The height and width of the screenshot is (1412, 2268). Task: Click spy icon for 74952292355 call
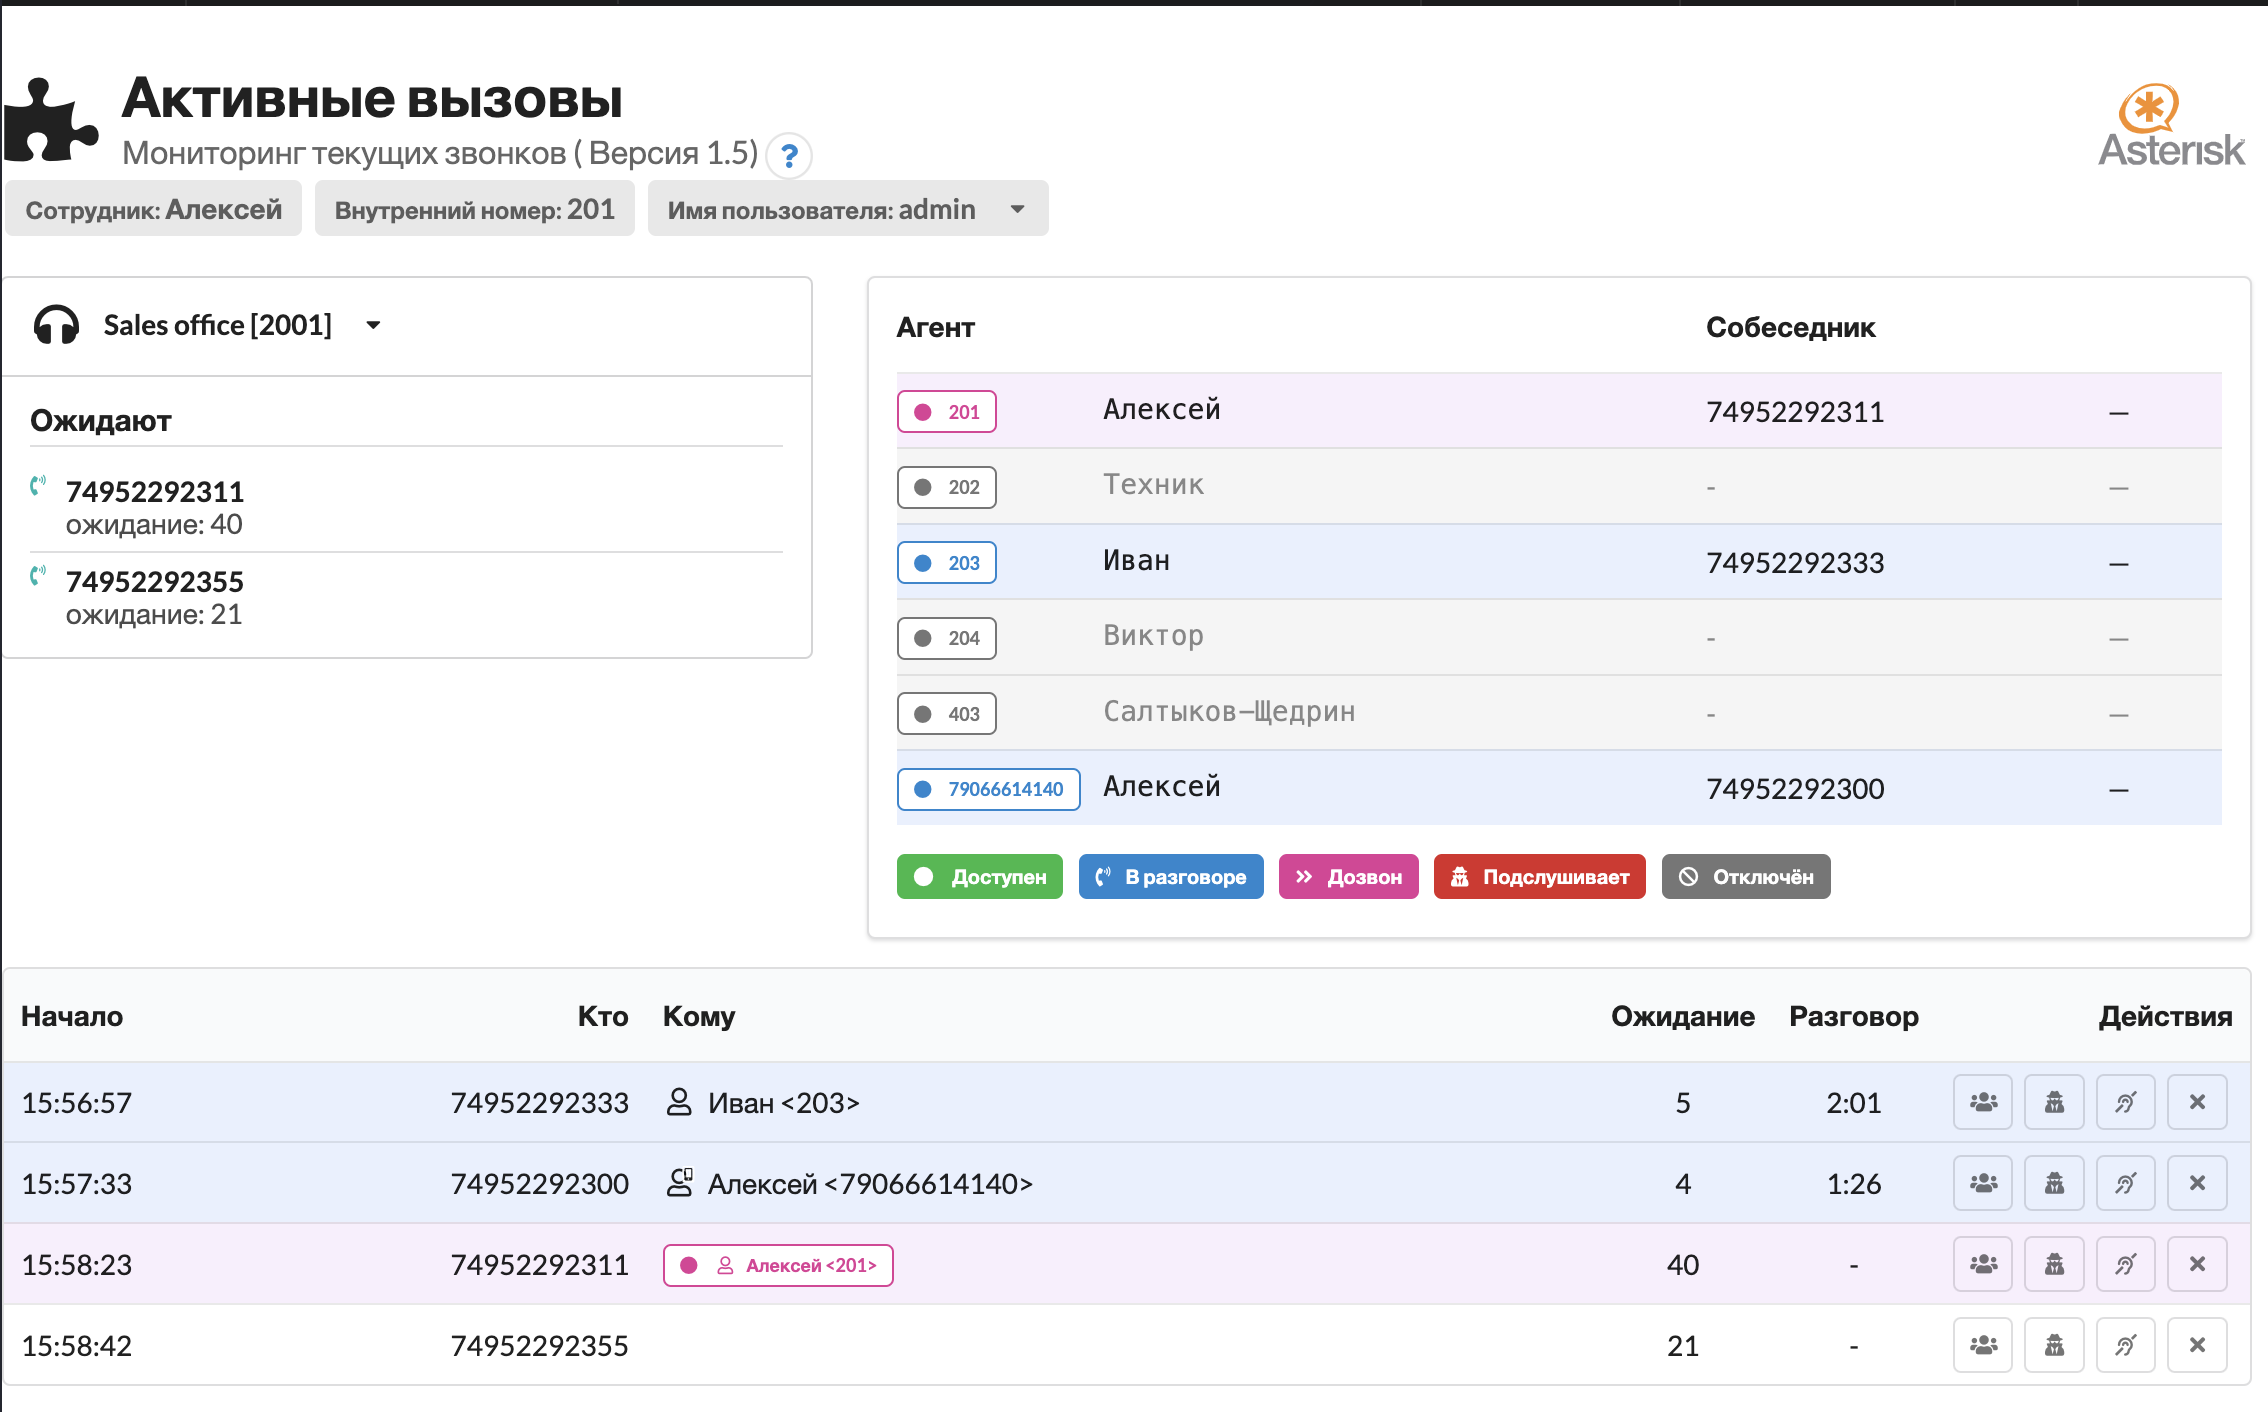click(2054, 1345)
